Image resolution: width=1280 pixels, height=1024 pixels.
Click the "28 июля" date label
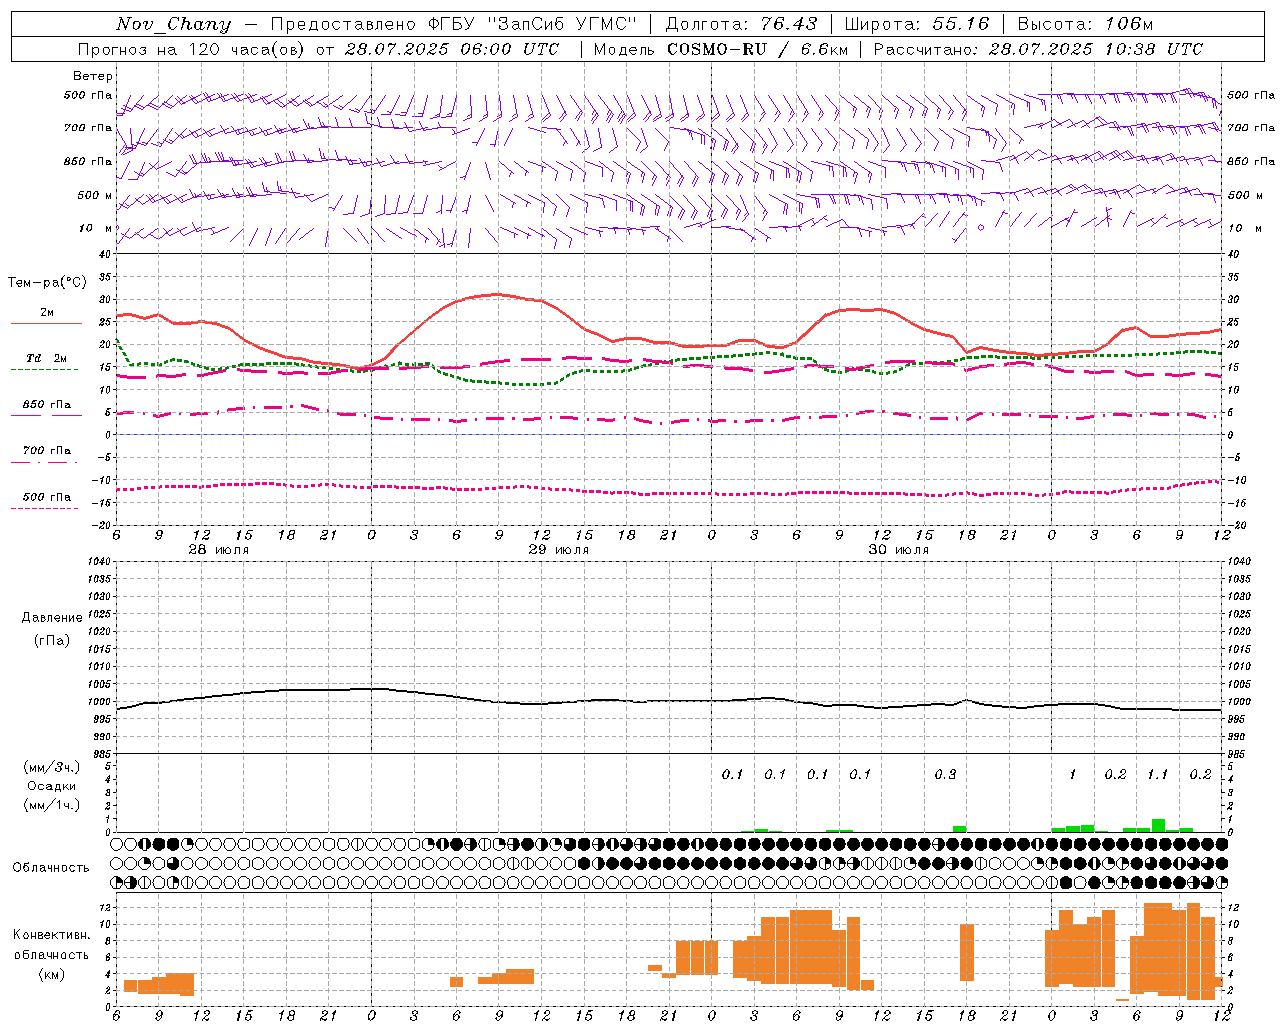[219, 550]
